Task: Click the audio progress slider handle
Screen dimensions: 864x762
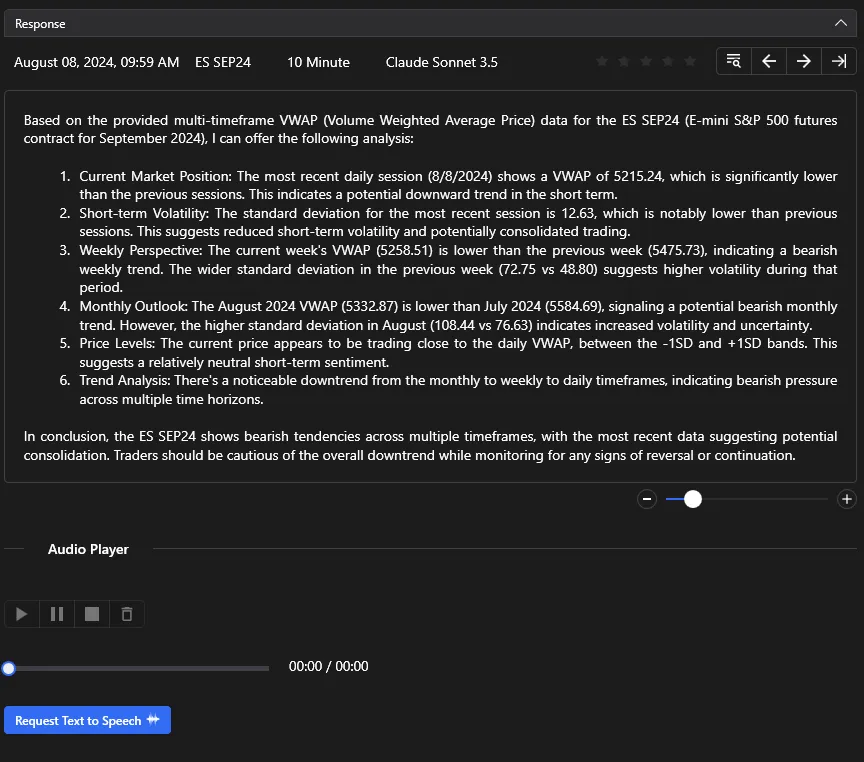Action: pyautogui.click(x=9, y=668)
